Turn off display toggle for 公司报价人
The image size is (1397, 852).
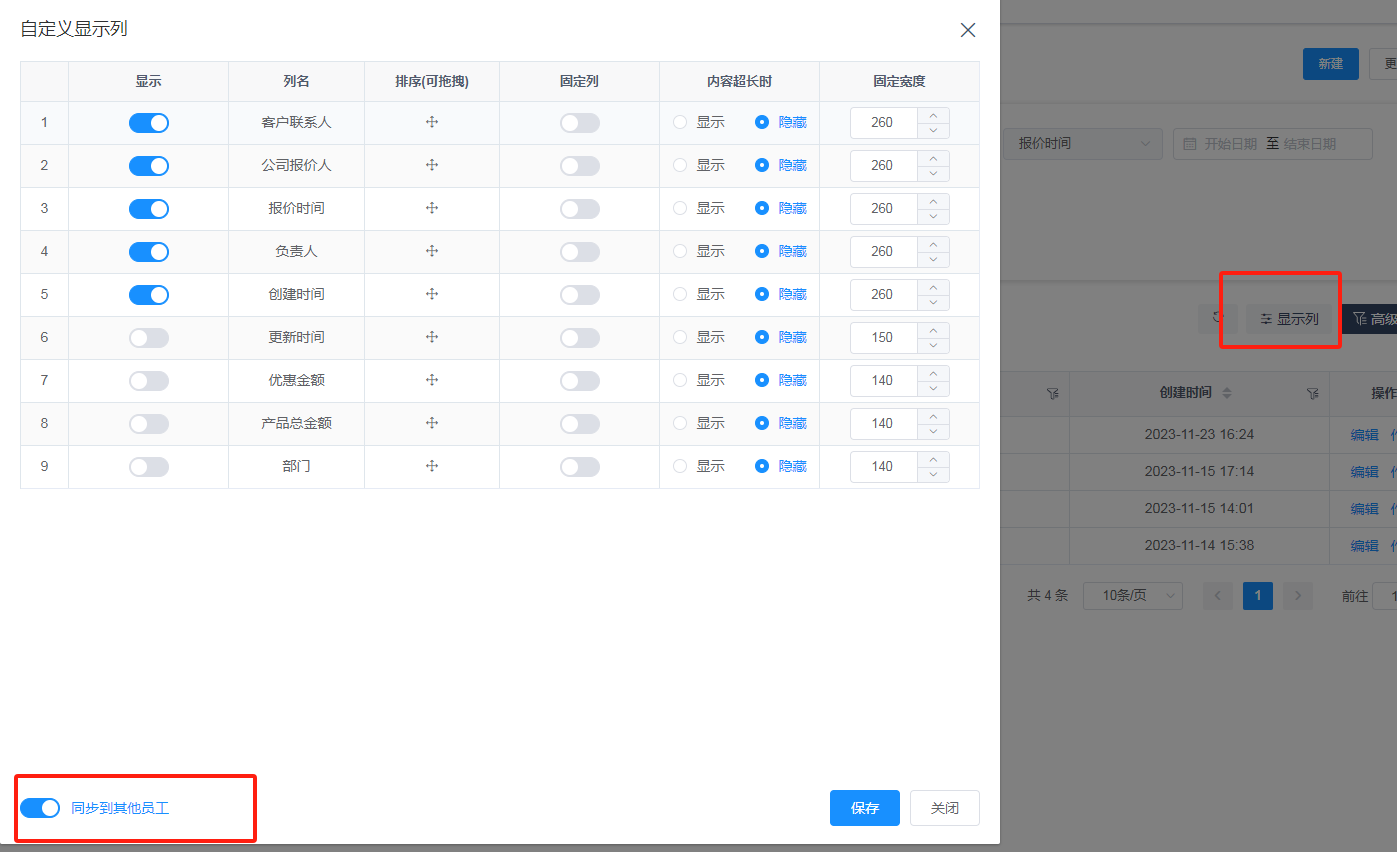[x=149, y=166]
